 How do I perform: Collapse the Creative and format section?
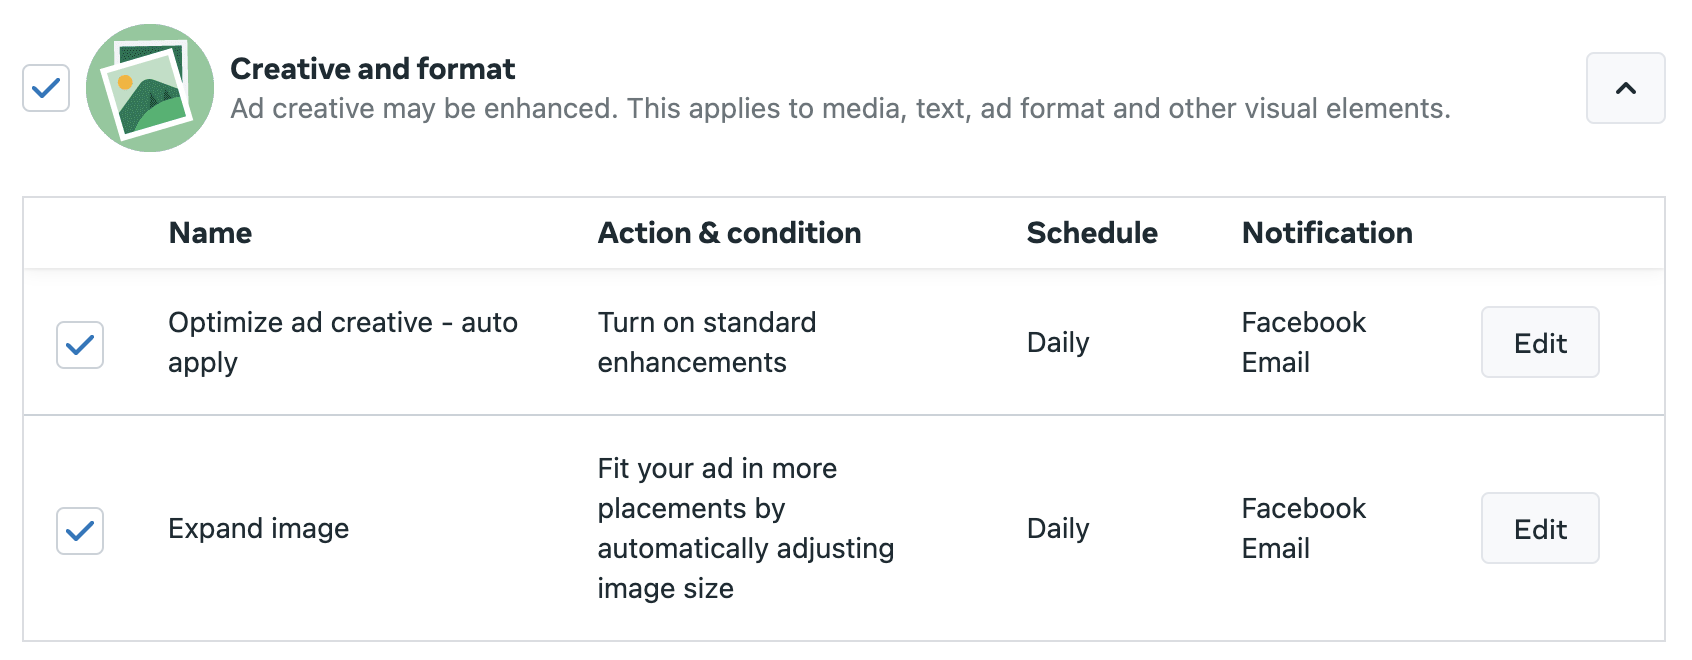click(x=1624, y=88)
